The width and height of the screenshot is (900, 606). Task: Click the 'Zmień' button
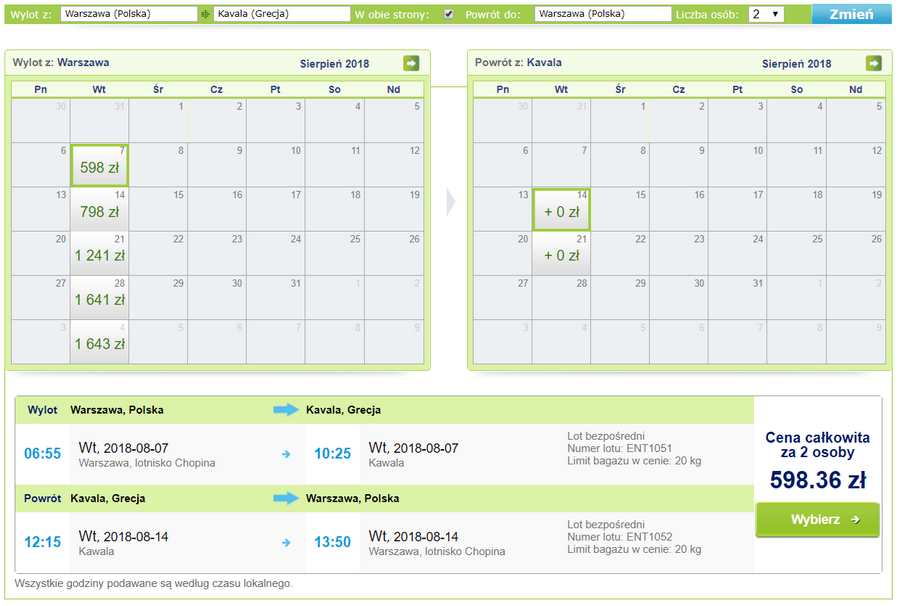(851, 14)
